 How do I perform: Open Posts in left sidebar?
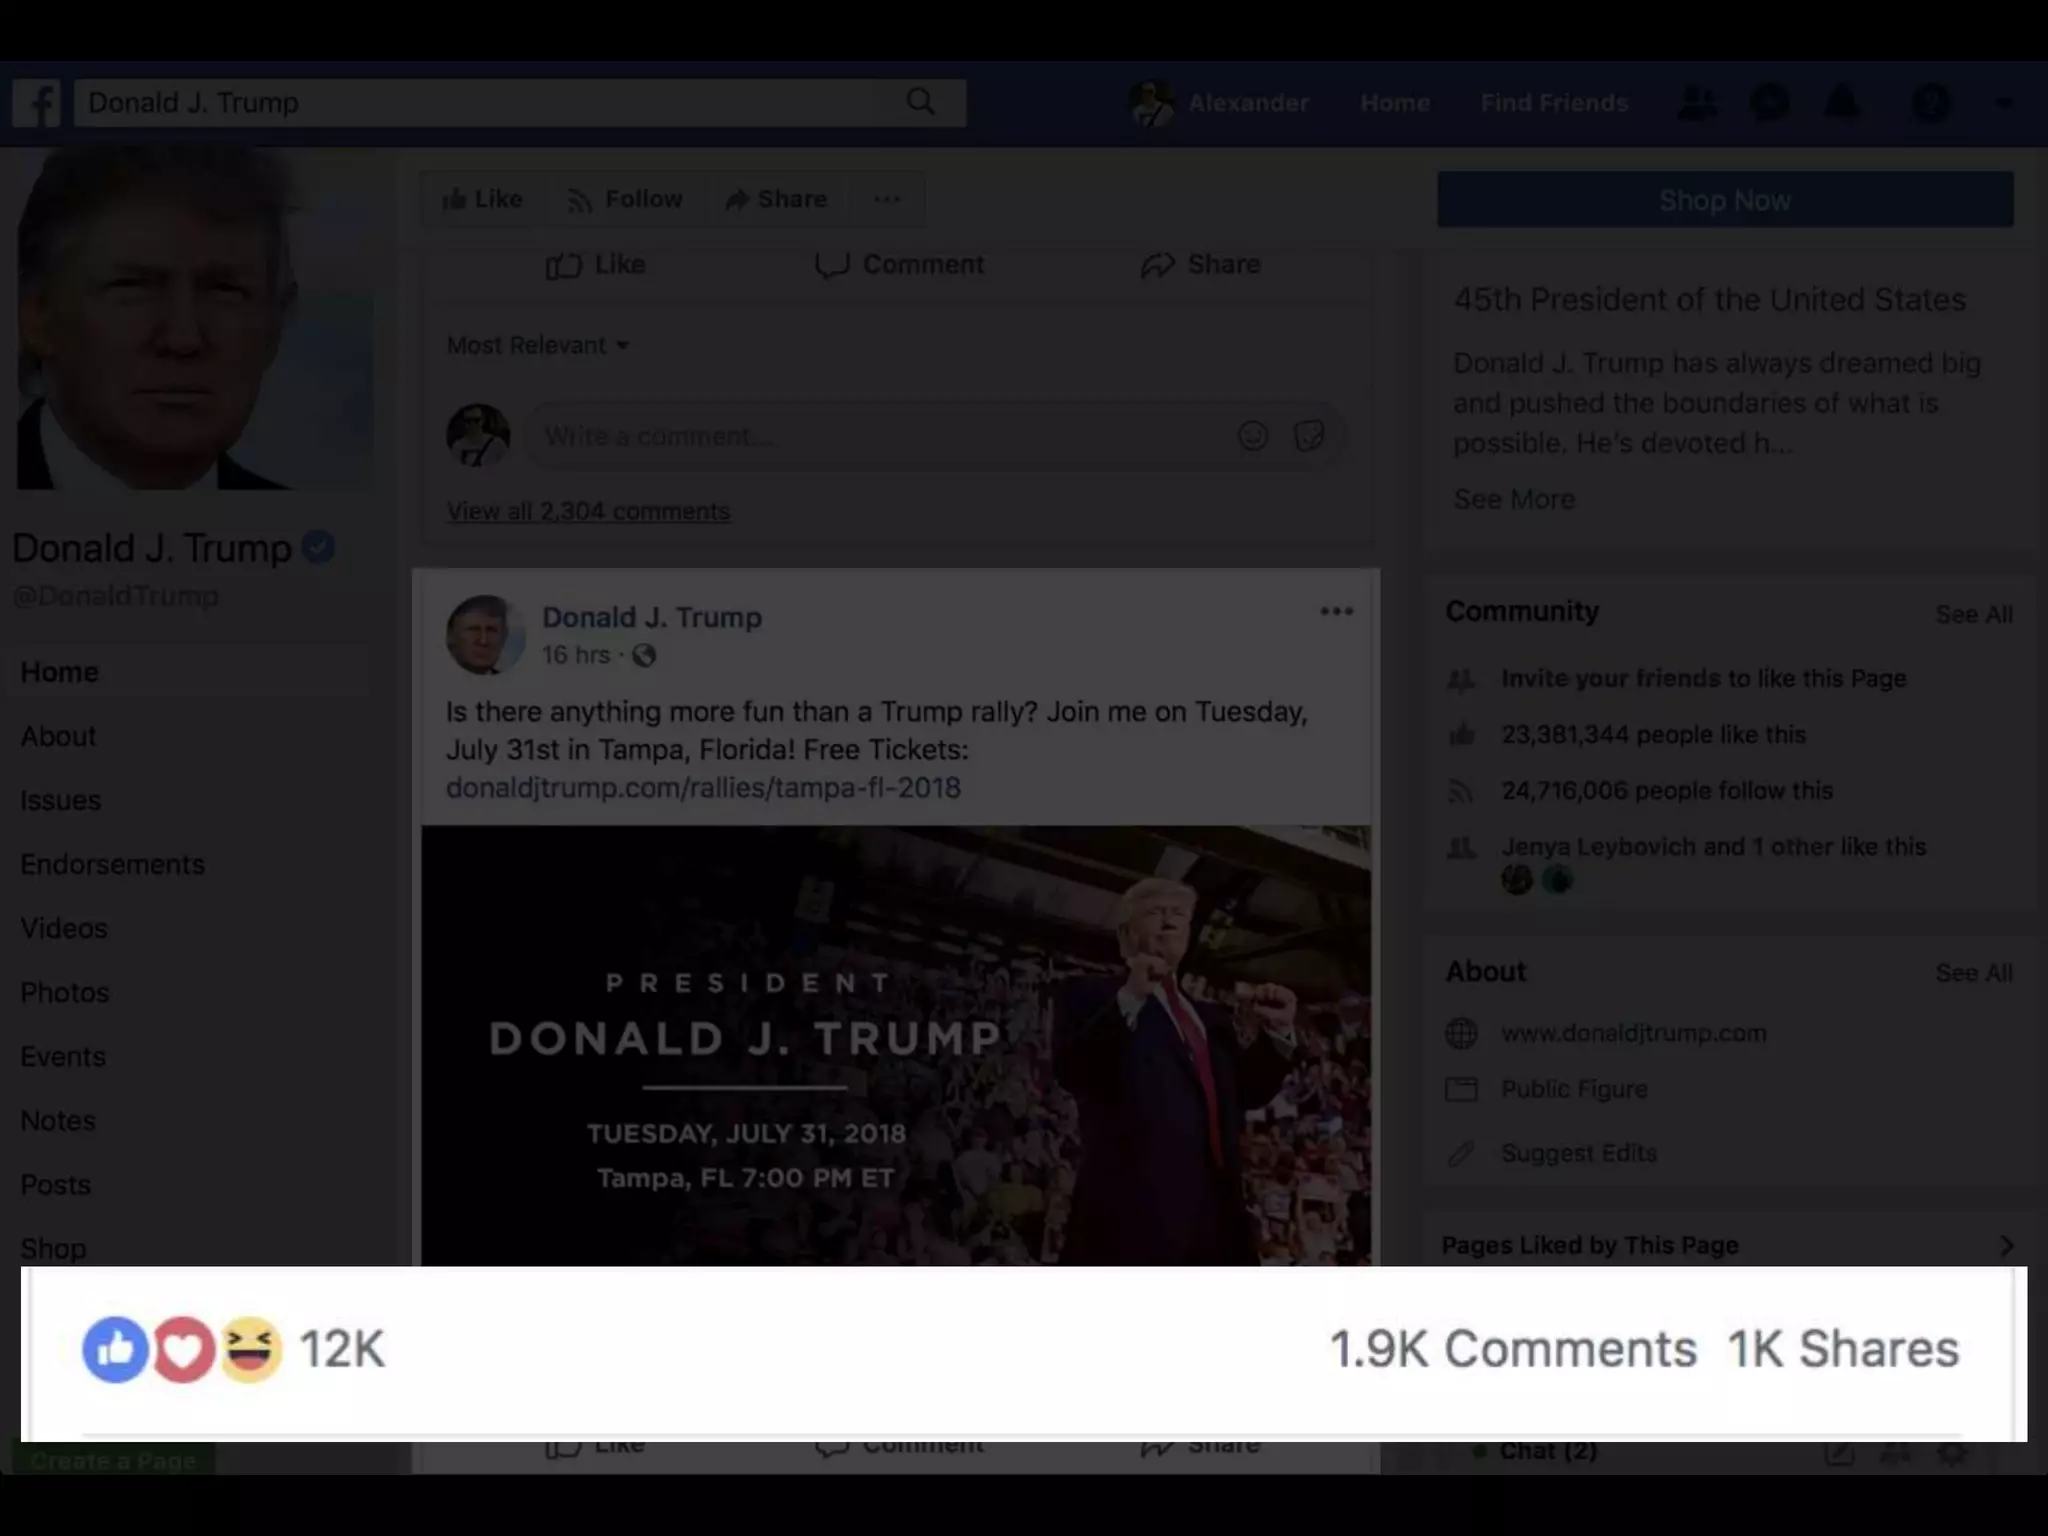click(56, 1184)
